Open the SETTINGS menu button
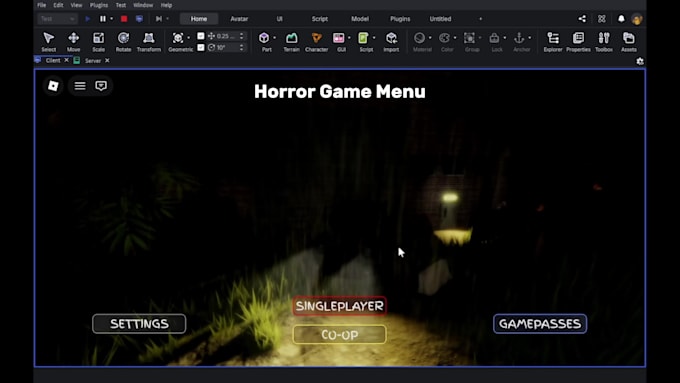The width and height of the screenshot is (680, 383). coord(139,324)
